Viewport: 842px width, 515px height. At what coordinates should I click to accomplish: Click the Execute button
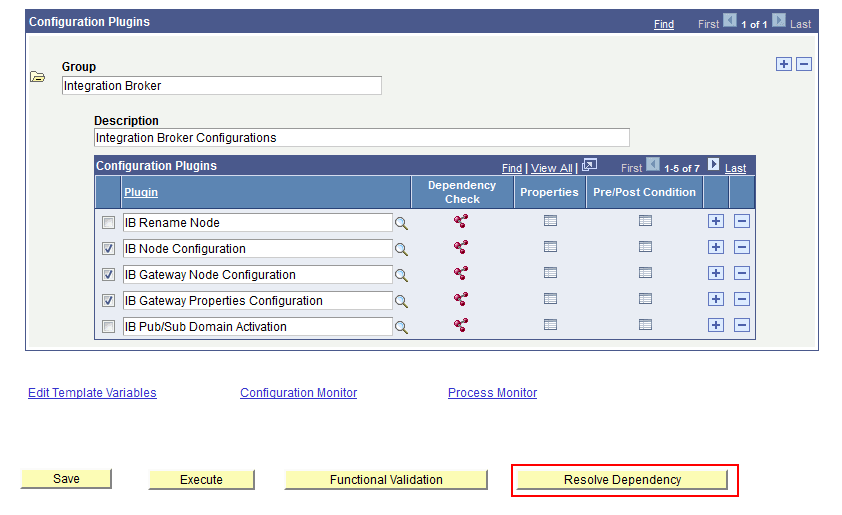(x=201, y=480)
